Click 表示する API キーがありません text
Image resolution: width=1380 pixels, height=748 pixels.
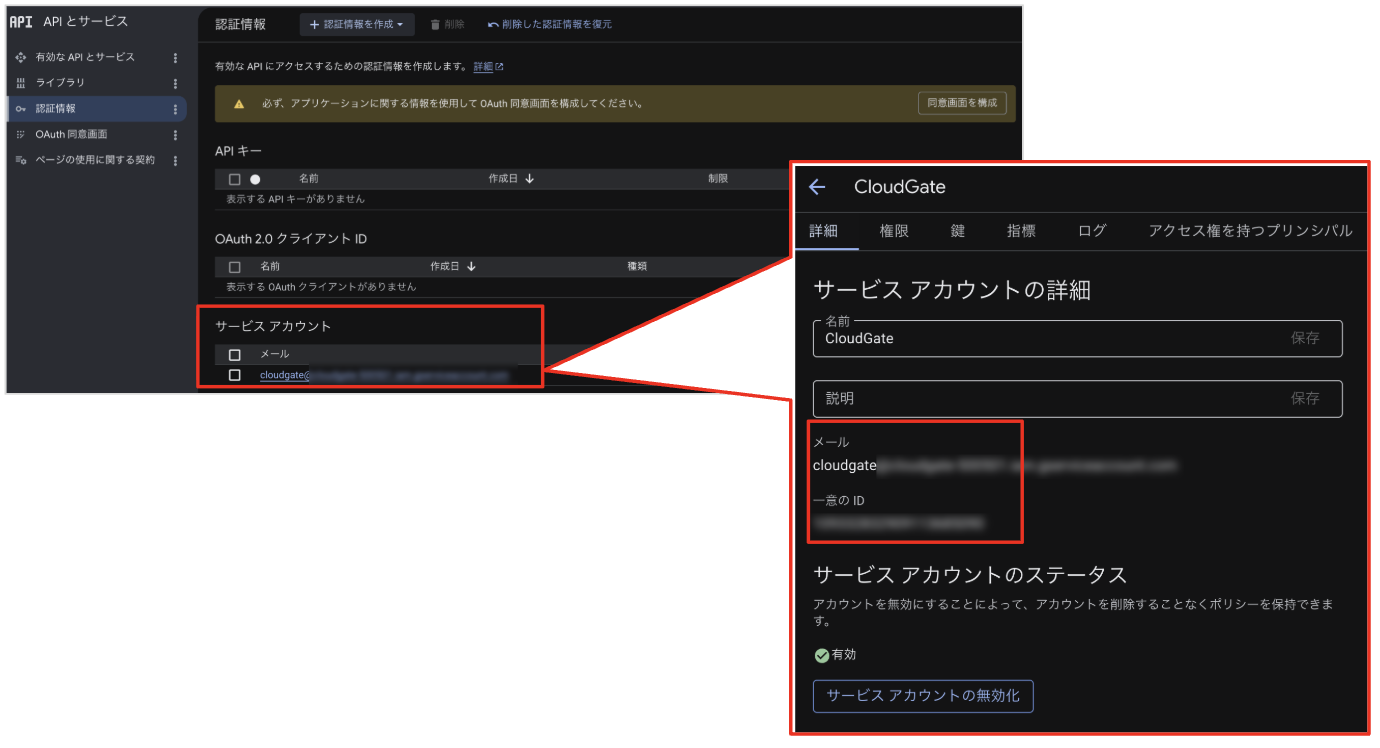coord(296,199)
